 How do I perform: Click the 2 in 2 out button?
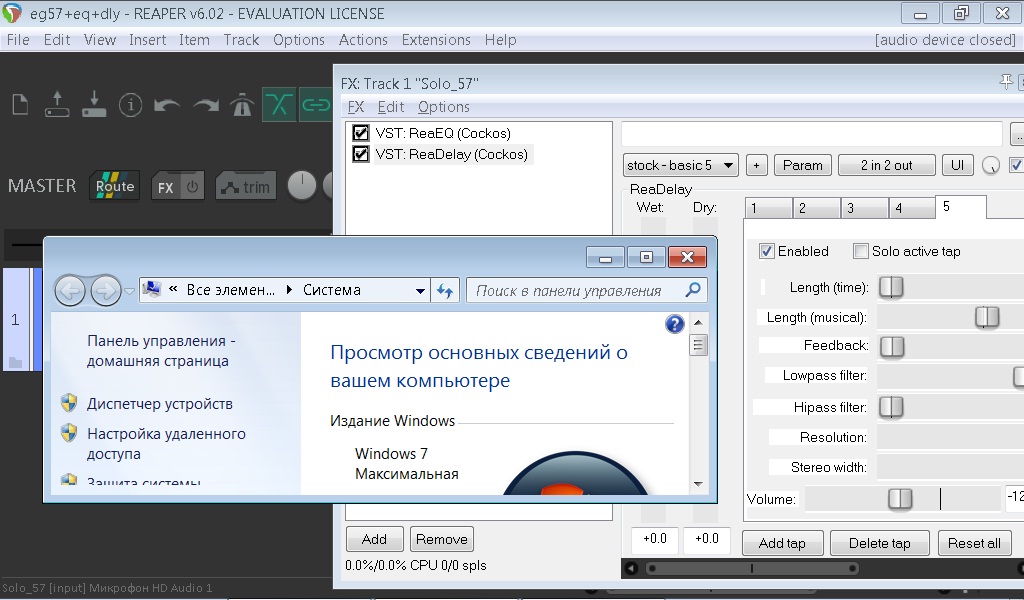point(886,166)
